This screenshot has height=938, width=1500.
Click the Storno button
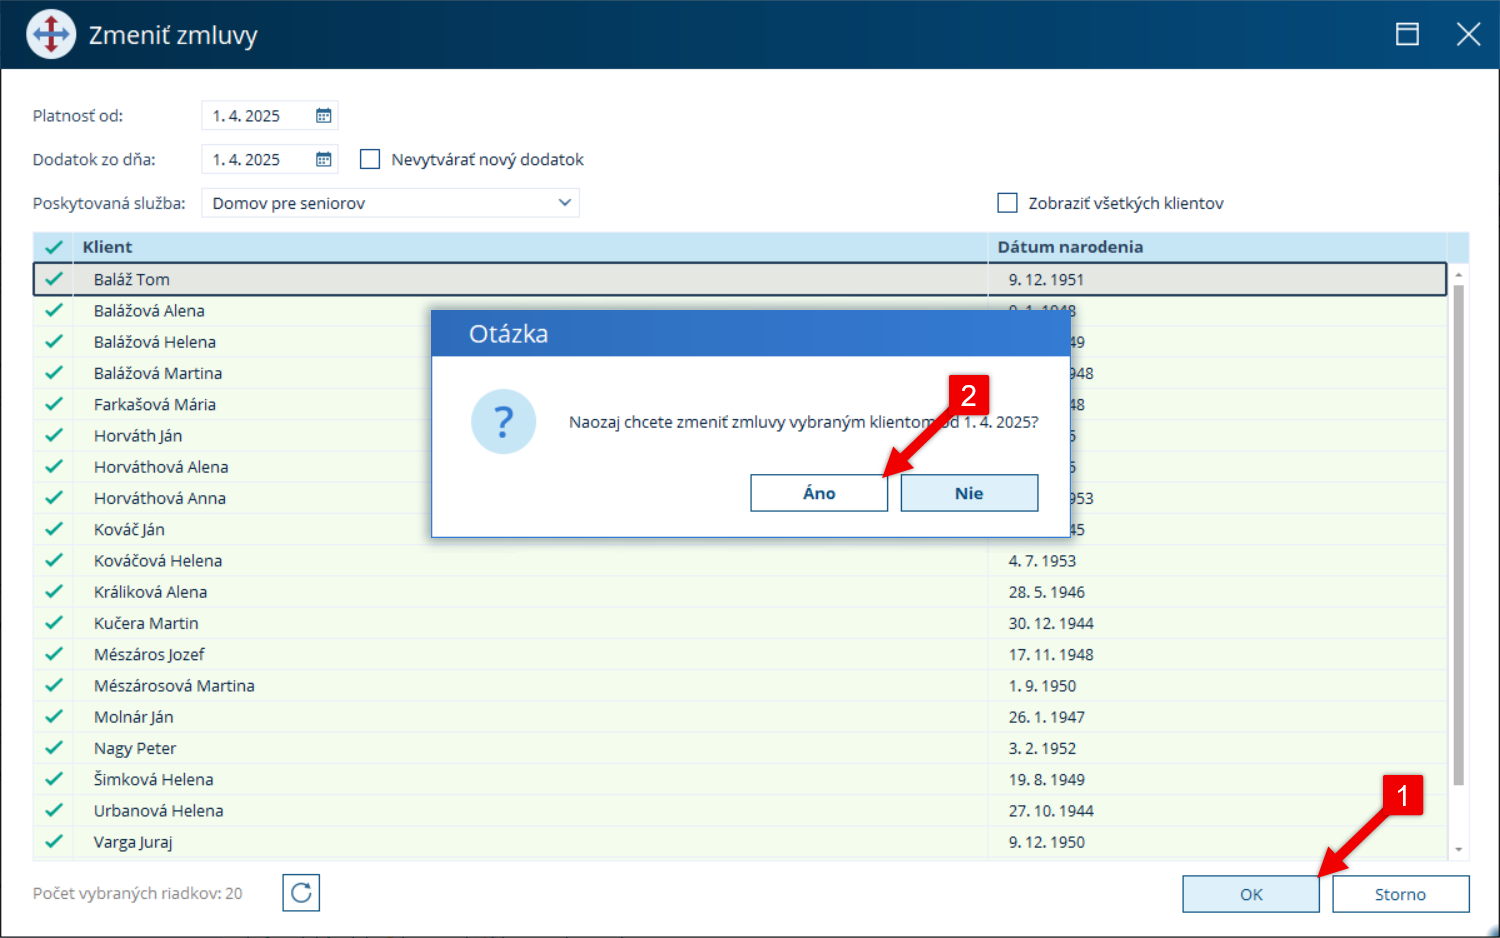(x=1400, y=894)
